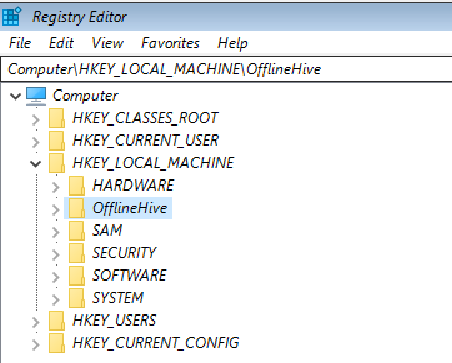Click the SYSTEM folder icon

(77, 298)
